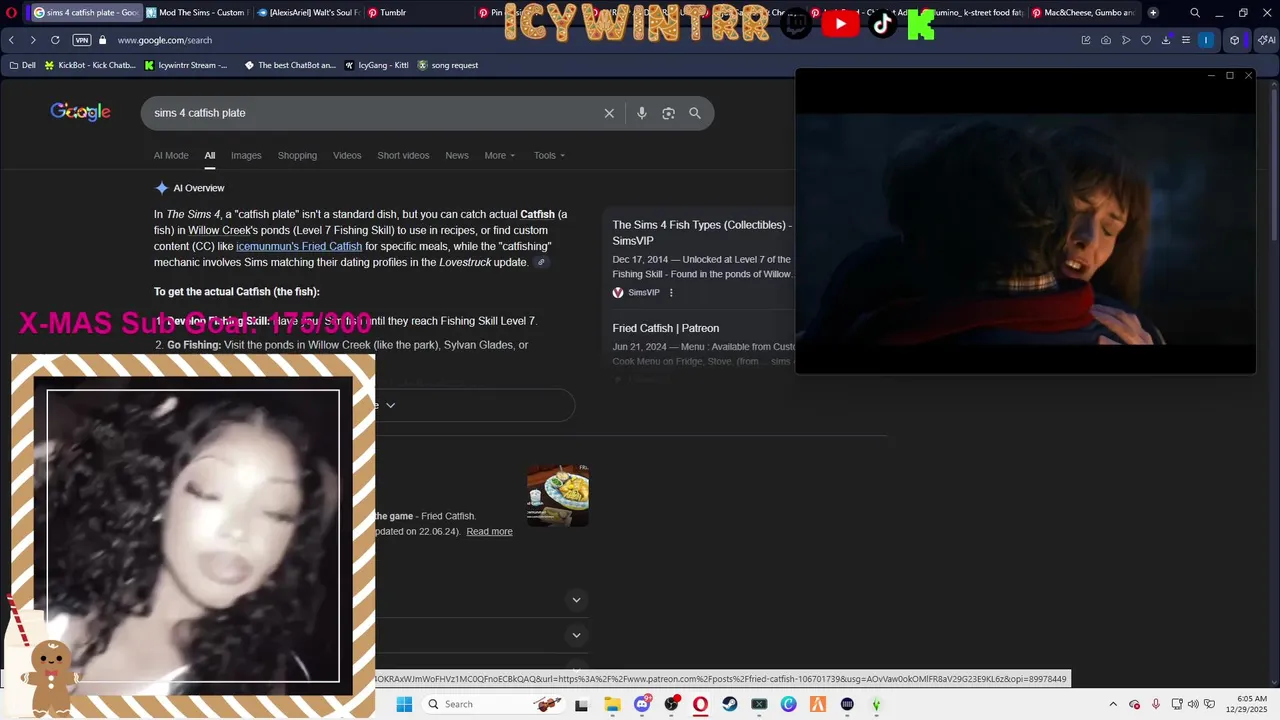This screenshot has height=720, width=1280.
Task: Go back with the browser back arrow
Action: coord(11,40)
